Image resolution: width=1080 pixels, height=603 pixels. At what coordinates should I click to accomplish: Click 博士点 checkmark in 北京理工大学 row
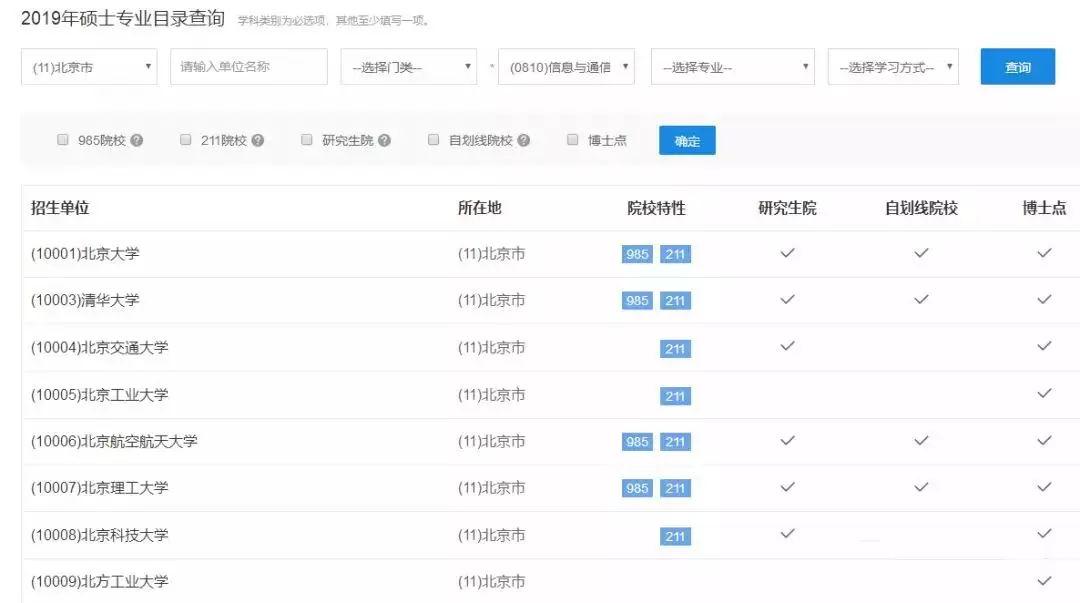tap(1044, 487)
